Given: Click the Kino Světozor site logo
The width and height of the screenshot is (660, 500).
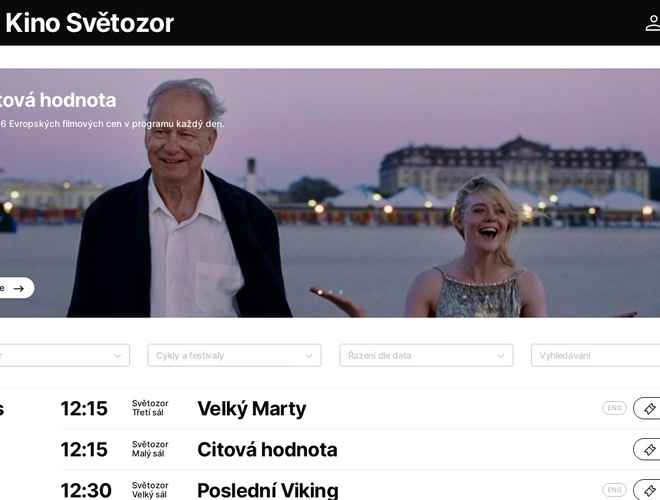Looking at the screenshot, I should pos(89,23).
